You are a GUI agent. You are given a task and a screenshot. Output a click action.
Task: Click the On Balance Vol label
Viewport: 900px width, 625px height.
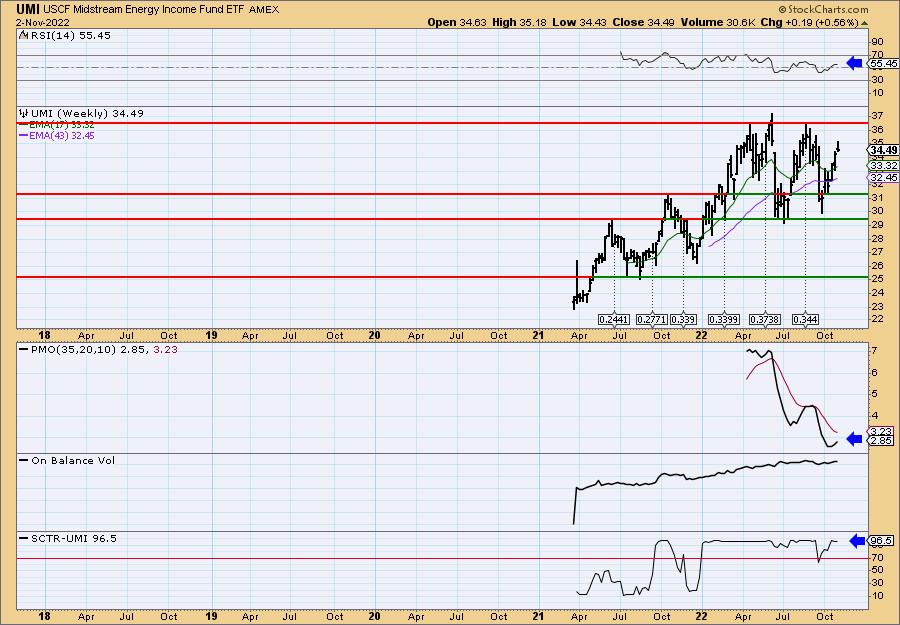coord(73,460)
